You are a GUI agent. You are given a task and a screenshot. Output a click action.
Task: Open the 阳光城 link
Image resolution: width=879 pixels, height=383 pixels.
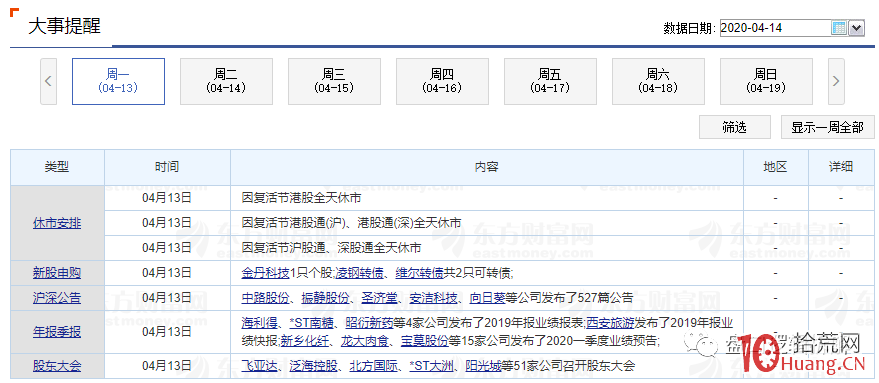(484, 367)
